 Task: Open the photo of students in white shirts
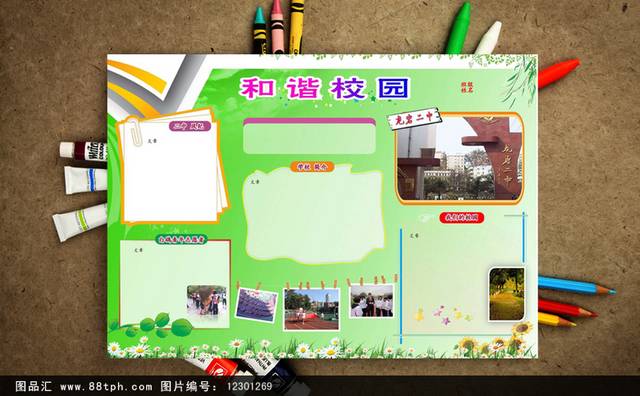coord(371,300)
